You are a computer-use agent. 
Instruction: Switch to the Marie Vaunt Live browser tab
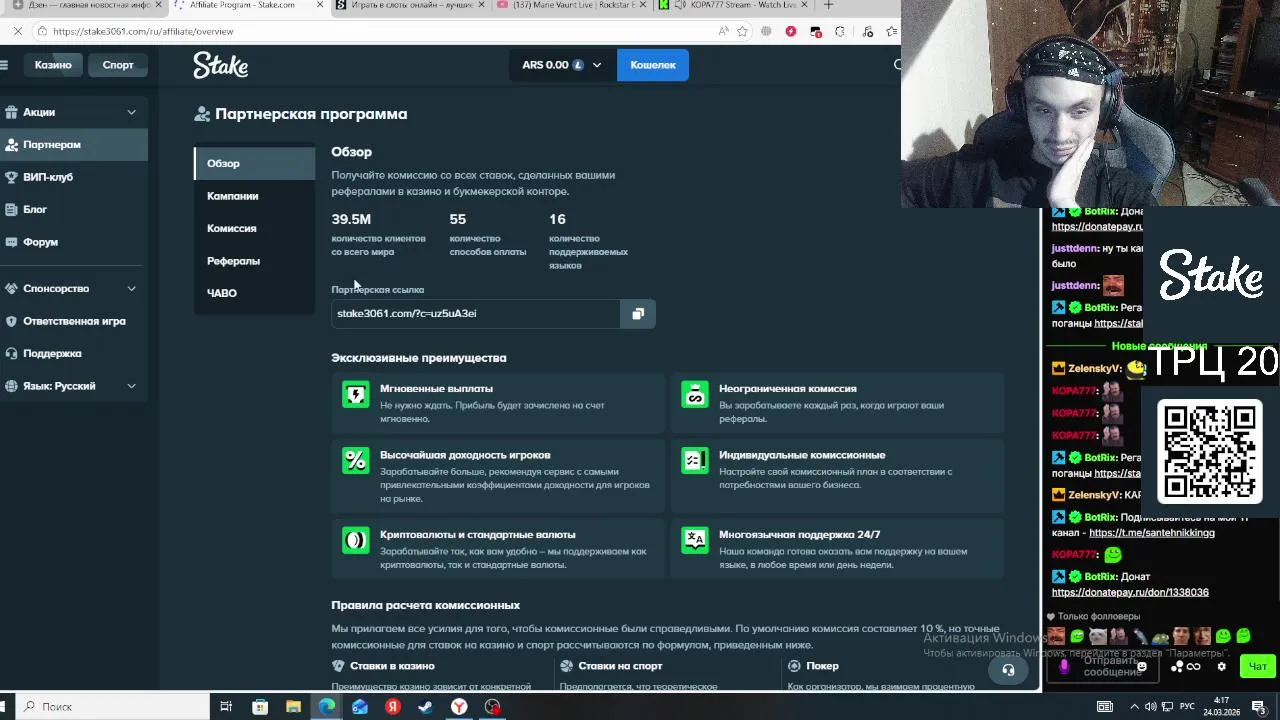pyautogui.click(x=572, y=5)
